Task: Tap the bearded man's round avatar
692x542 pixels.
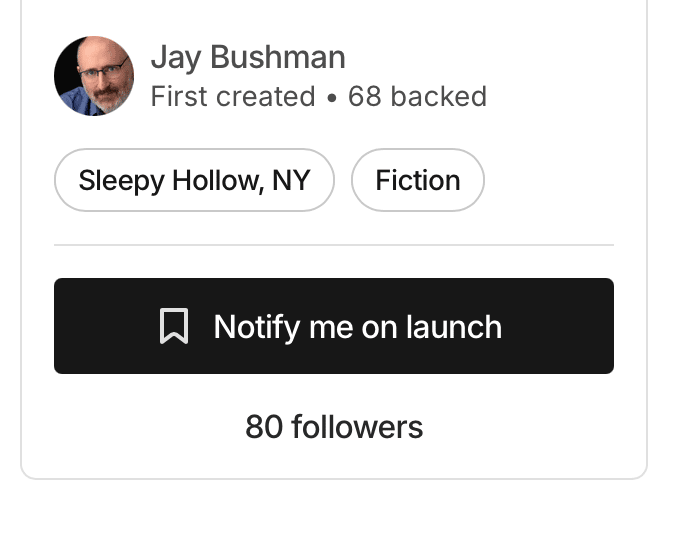Action: coord(94,76)
